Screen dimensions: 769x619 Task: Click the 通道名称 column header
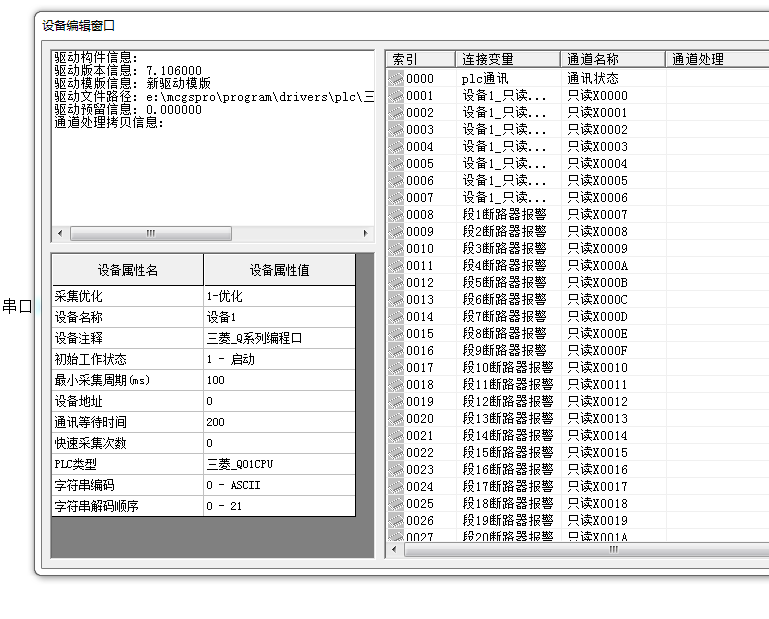coord(612,60)
